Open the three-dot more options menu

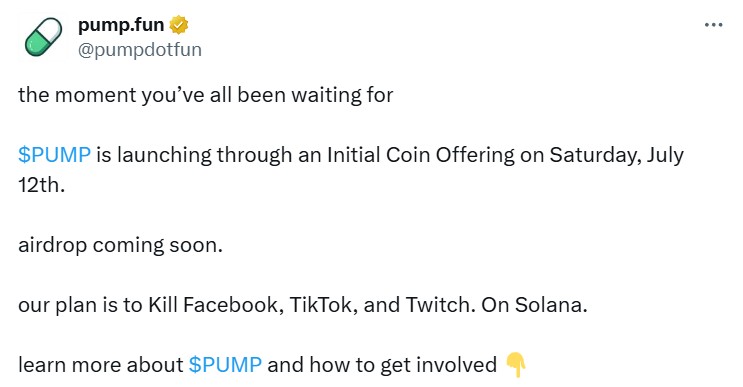(713, 25)
